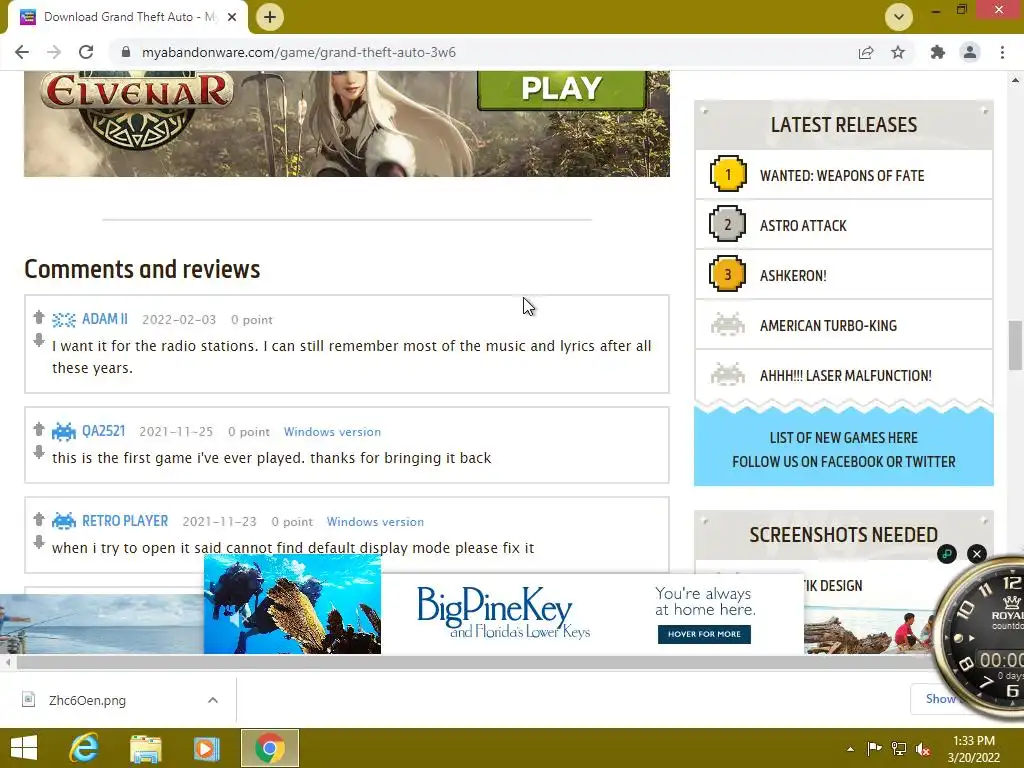The height and width of the screenshot is (768, 1024).
Task: Downvote QA2521's comment
Action: (x=39, y=451)
